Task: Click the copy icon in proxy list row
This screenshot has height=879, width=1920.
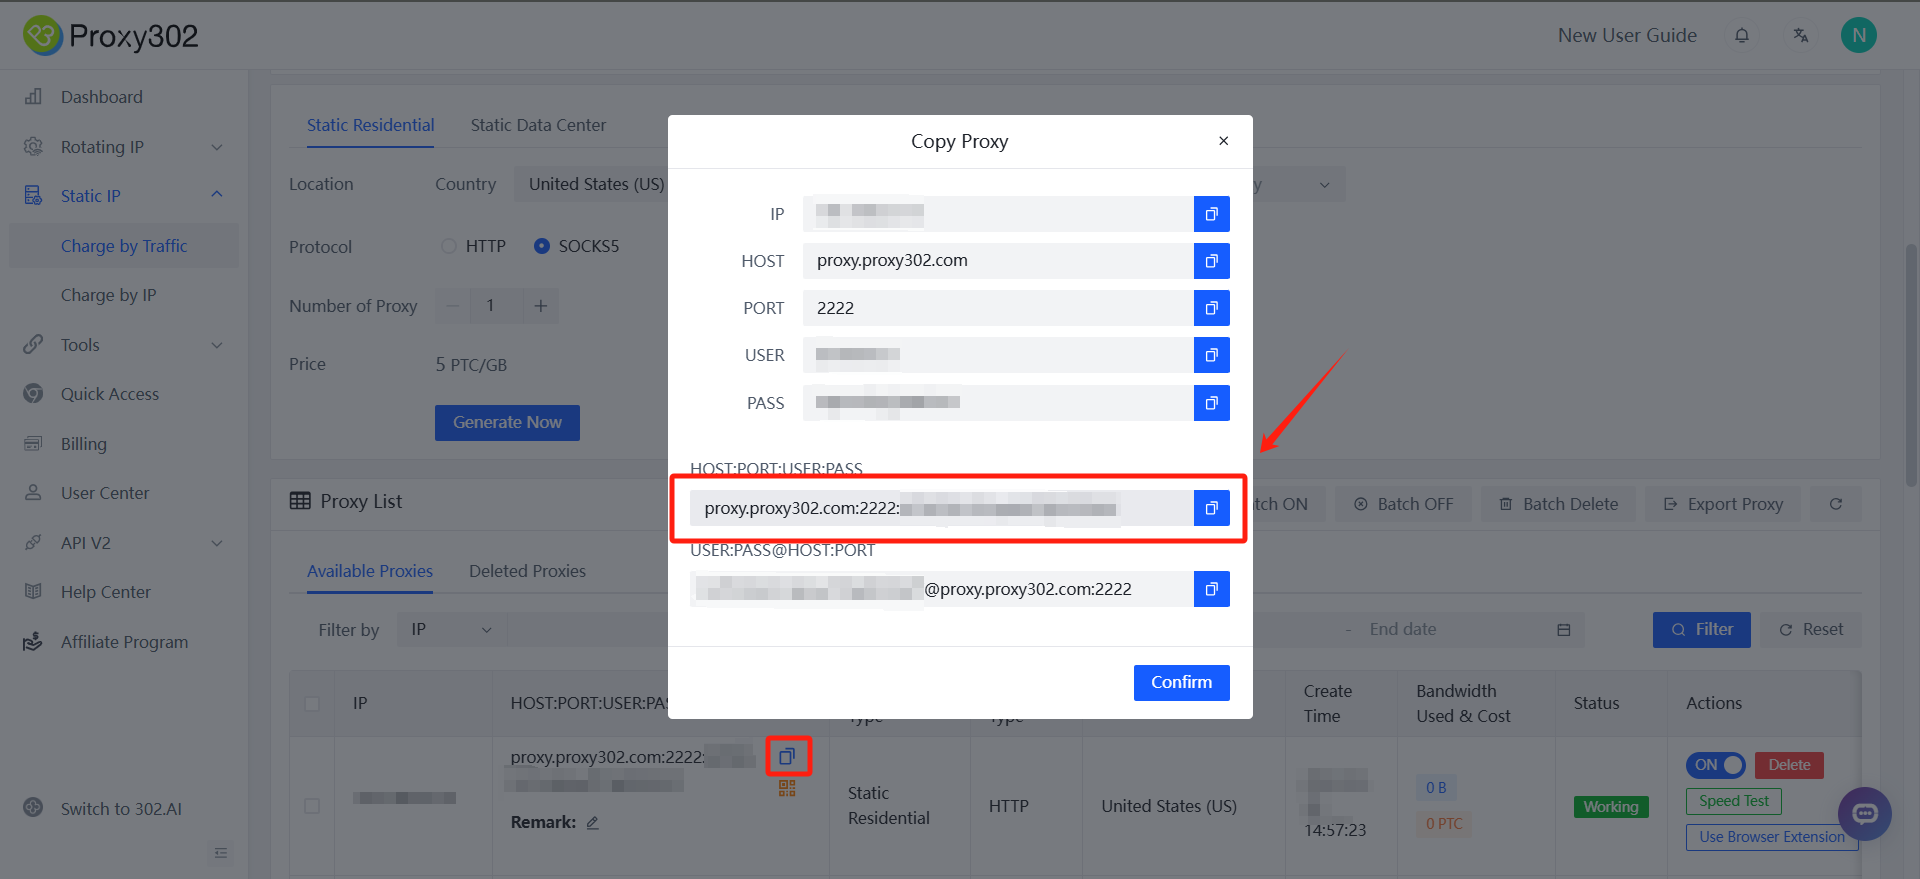Action: click(787, 756)
